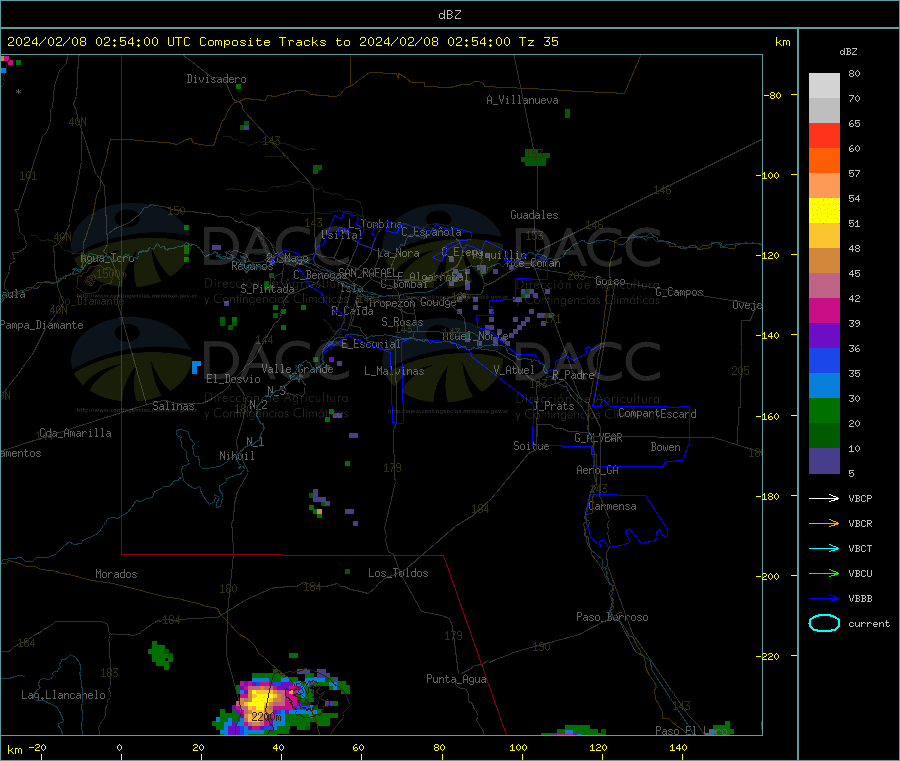Click the 'Pampa_Diamante' place label

(x=42, y=325)
